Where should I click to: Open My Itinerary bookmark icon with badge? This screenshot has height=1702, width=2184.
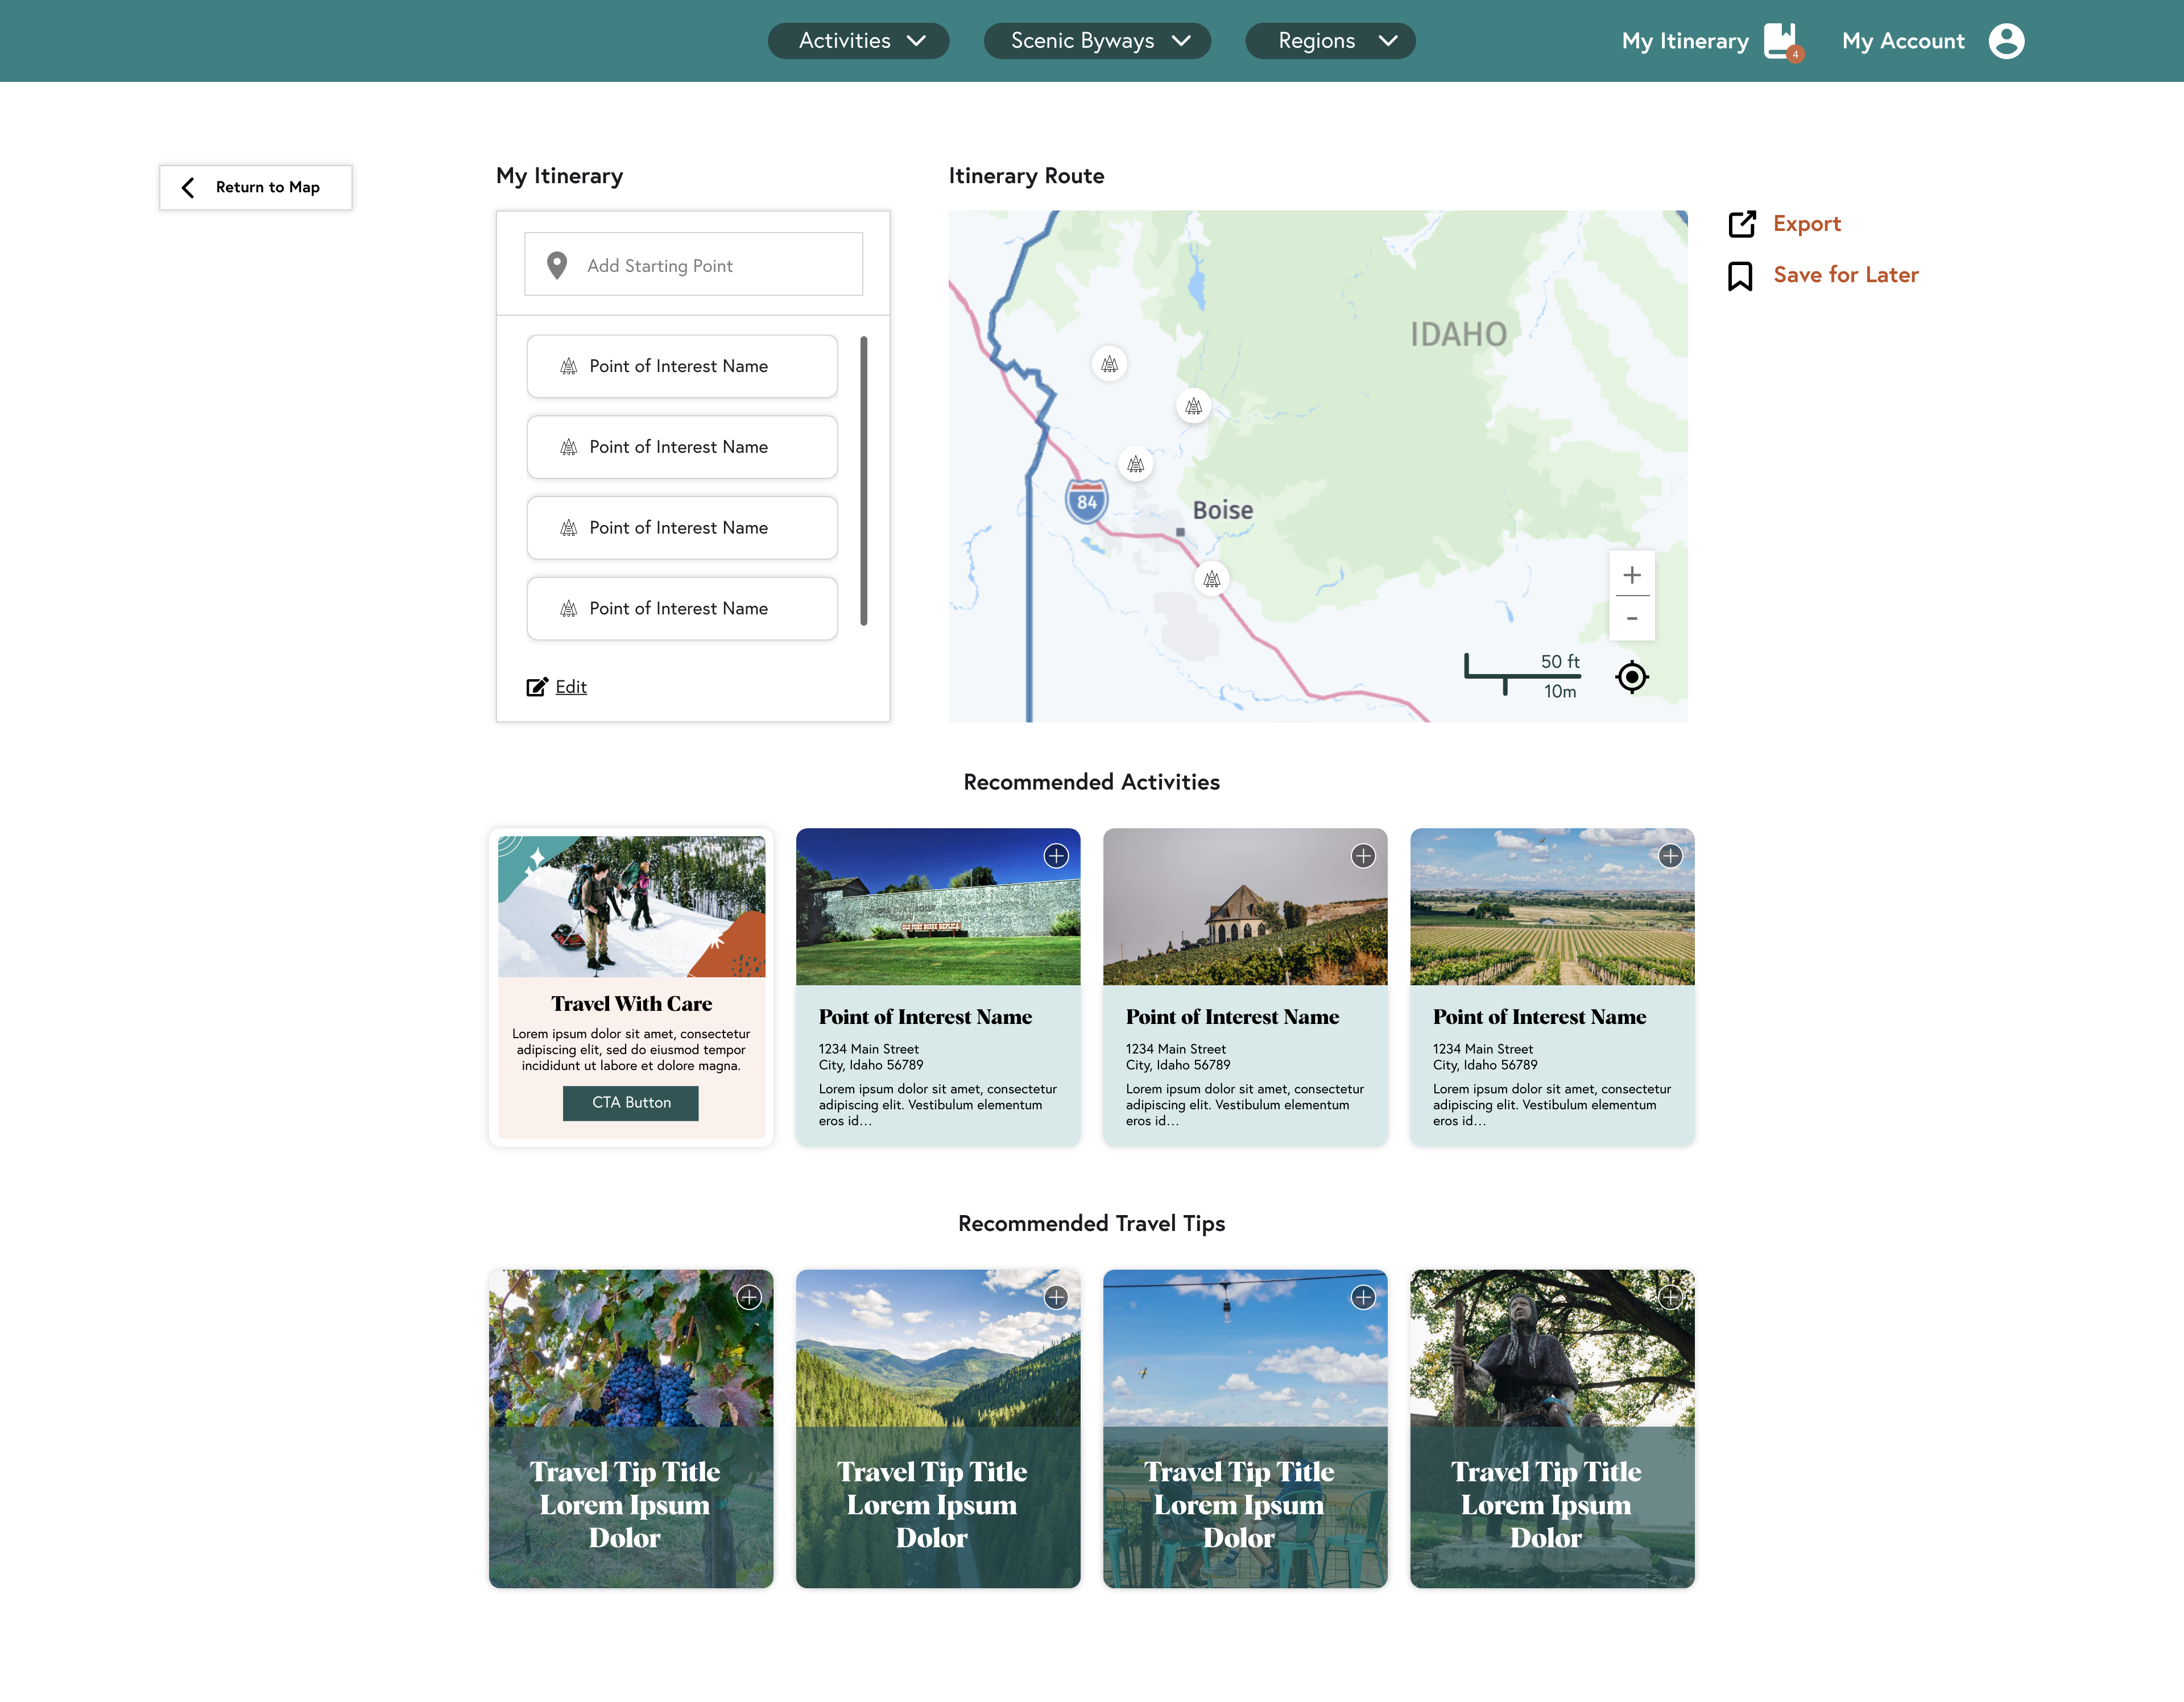tap(1782, 42)
